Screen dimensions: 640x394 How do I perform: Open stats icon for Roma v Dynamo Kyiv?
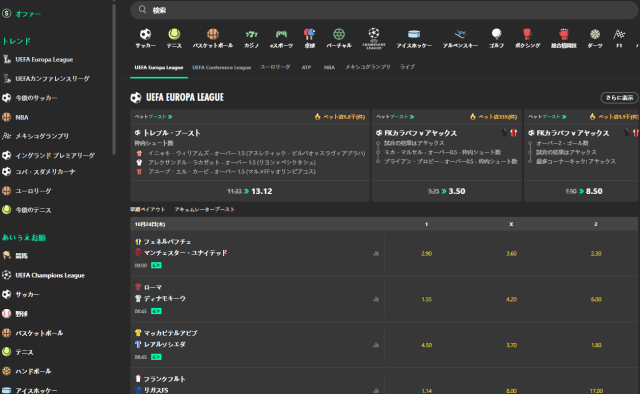click(376, 299)
